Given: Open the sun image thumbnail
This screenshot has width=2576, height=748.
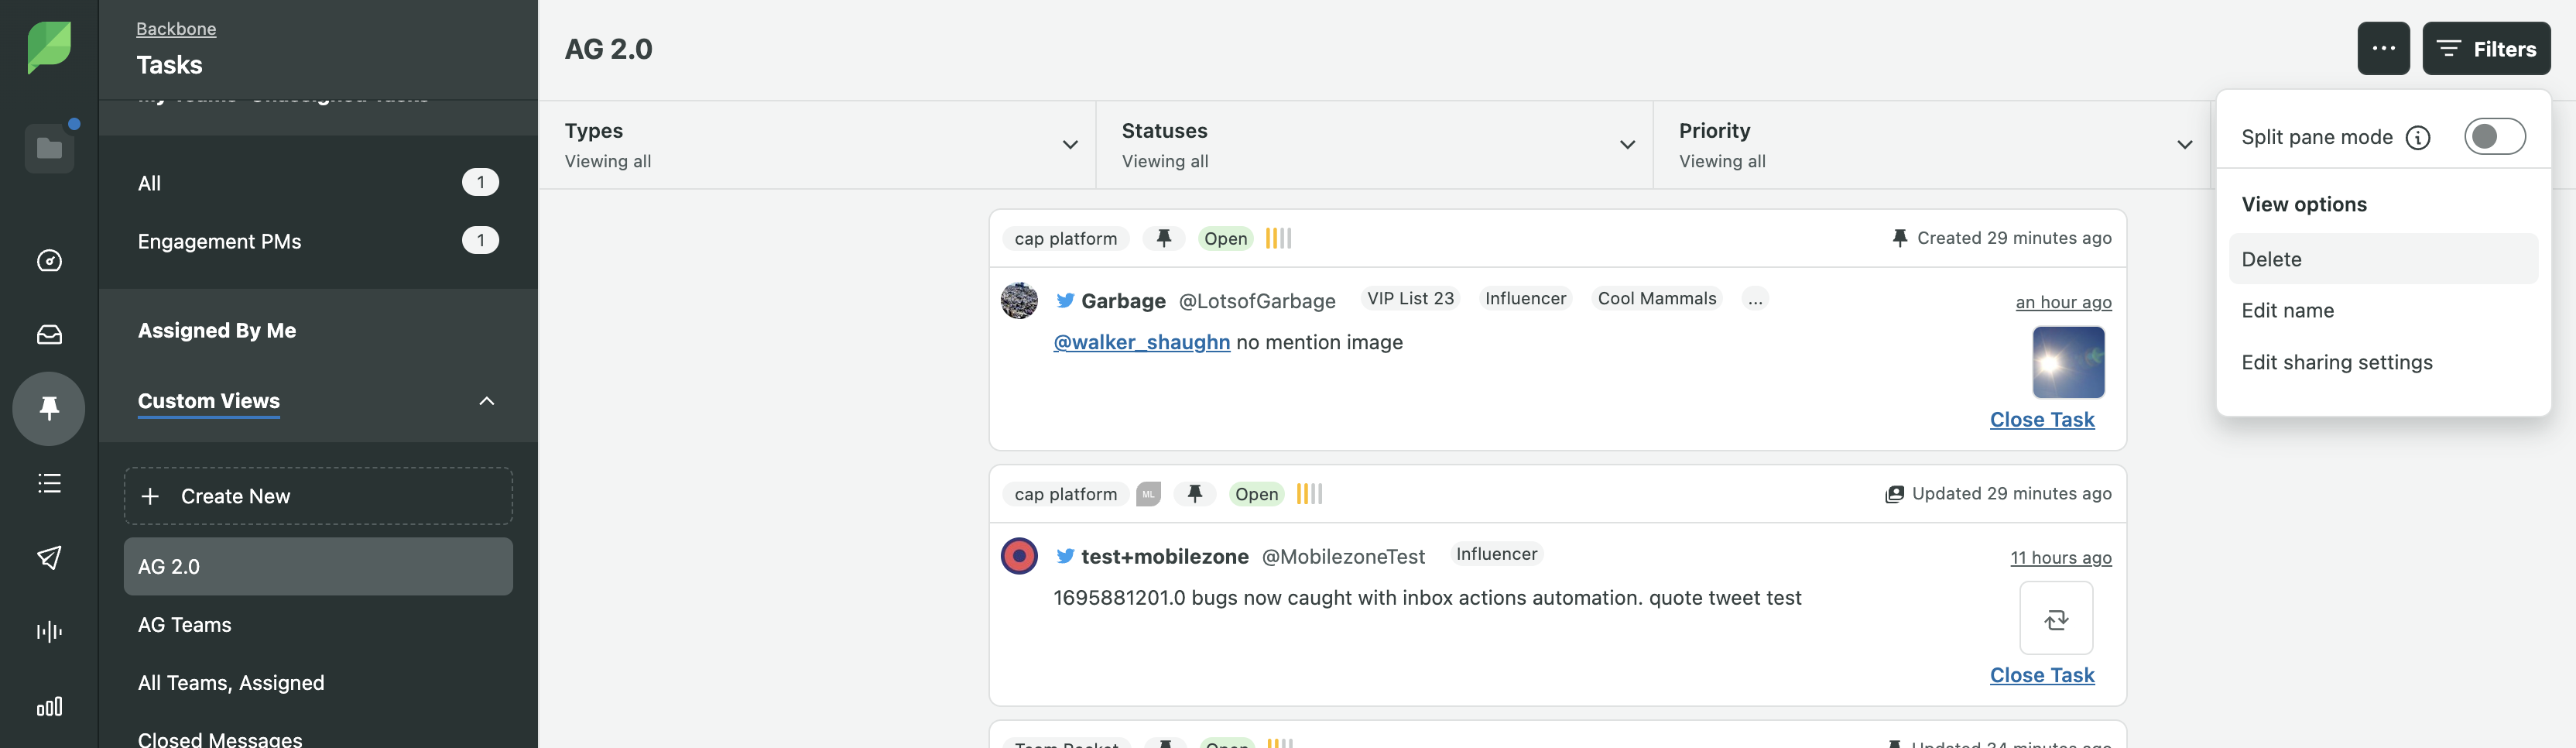Looking at the screenshot, I should pyautogui.click(x=2067, y=362).
